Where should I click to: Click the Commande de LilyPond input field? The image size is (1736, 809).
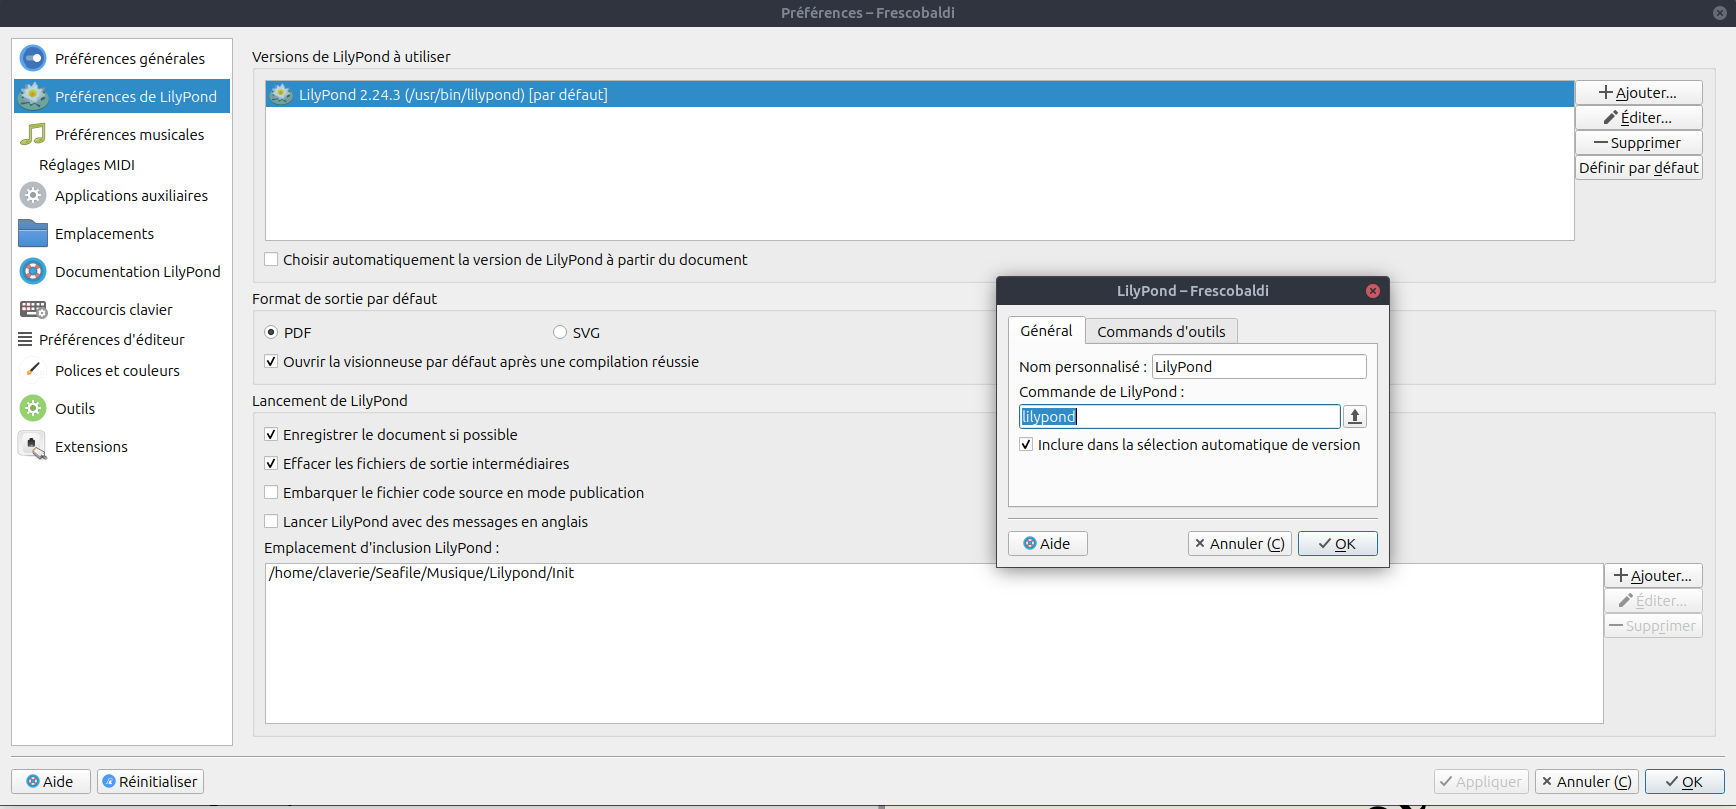point(1180,416)
